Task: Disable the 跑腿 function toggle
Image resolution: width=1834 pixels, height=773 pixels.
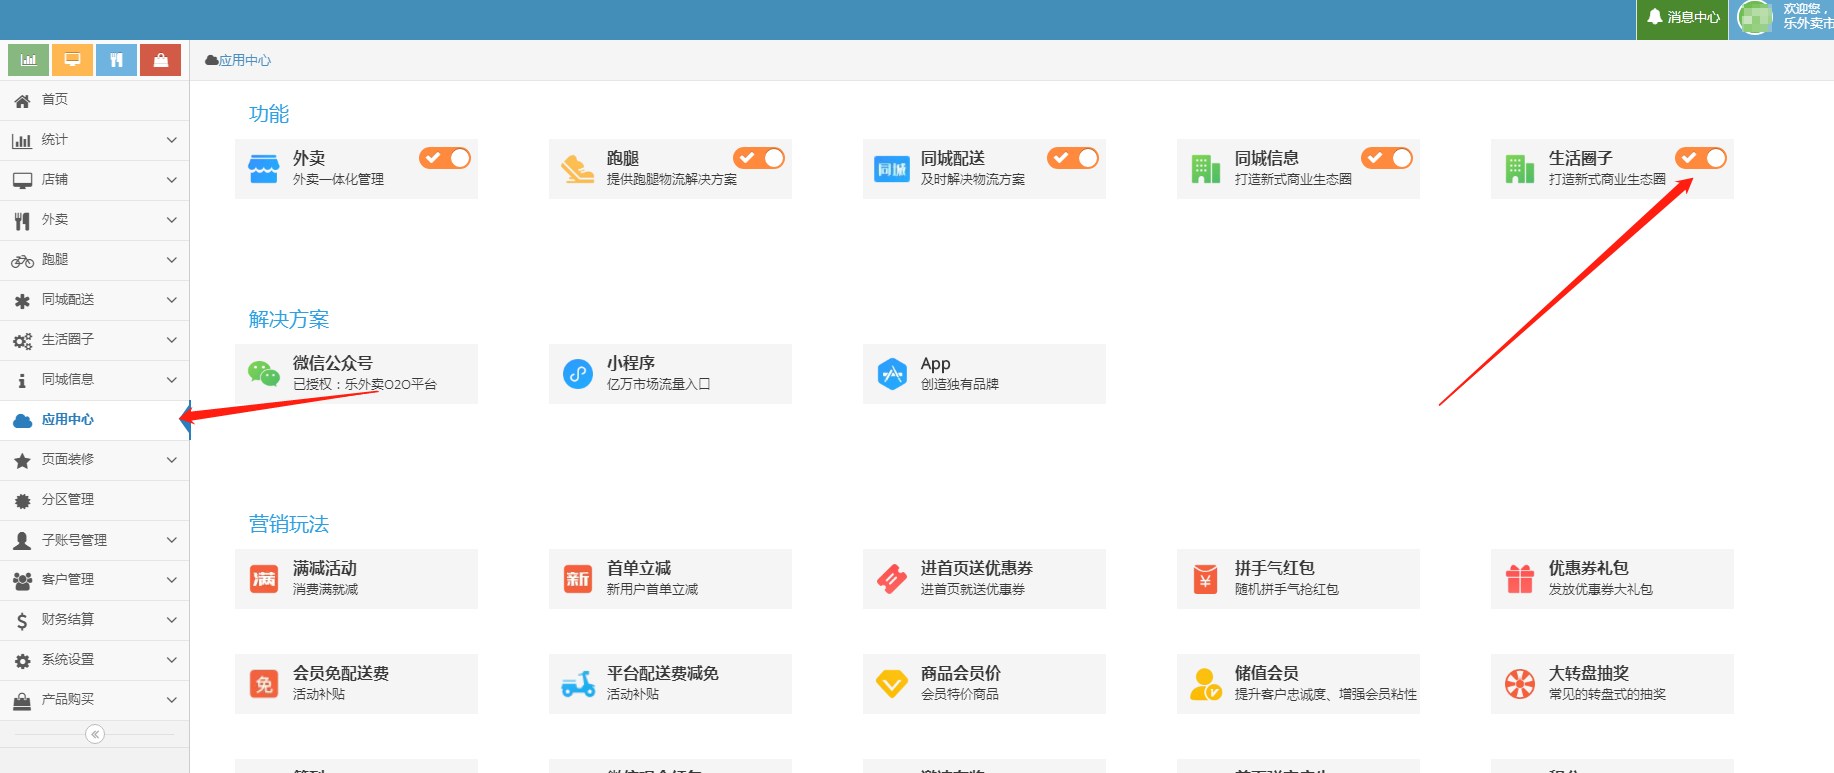Action: 759,158
